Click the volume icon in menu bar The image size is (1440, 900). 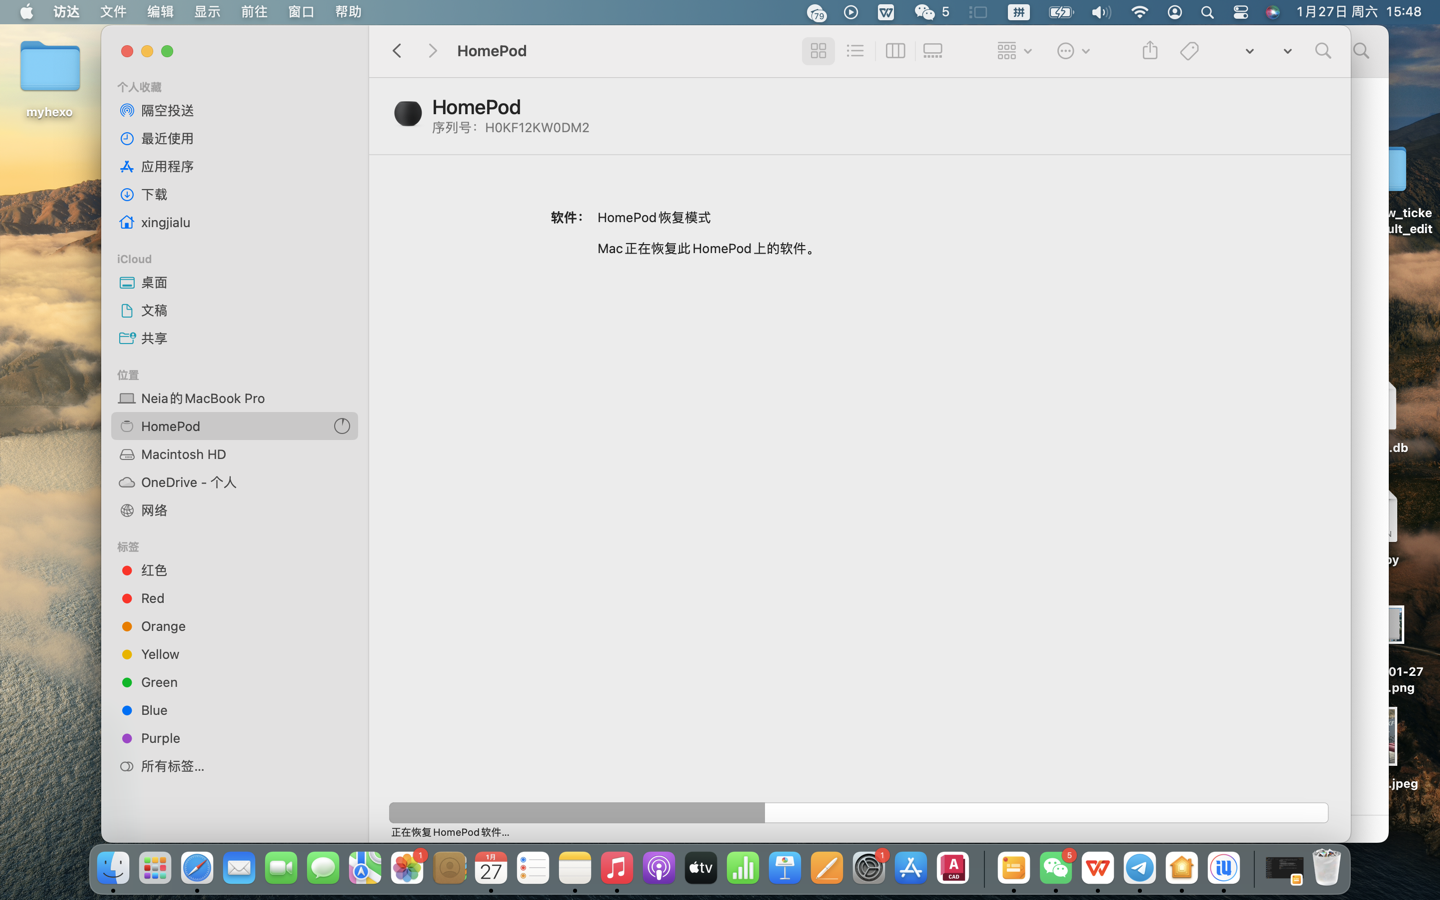pyautogui.click(x=1100, y=12)
